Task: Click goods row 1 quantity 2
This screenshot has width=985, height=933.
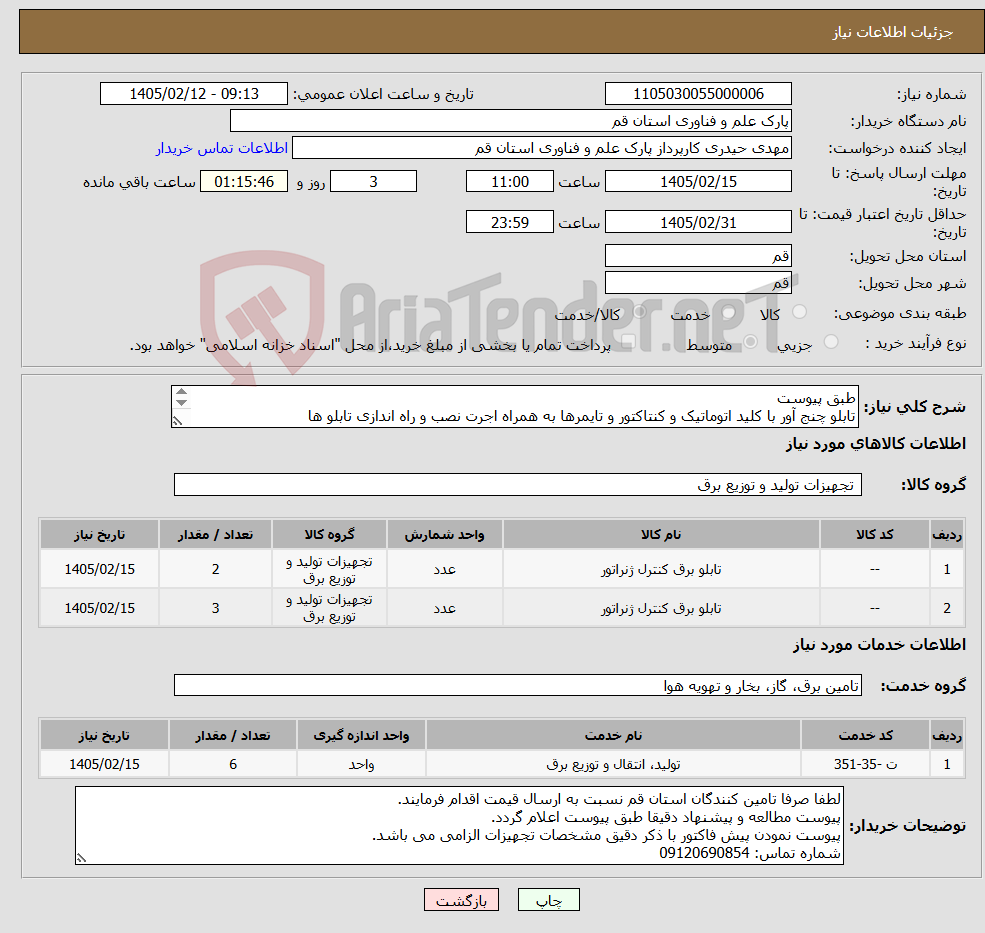Action: (x=215, y=569)
